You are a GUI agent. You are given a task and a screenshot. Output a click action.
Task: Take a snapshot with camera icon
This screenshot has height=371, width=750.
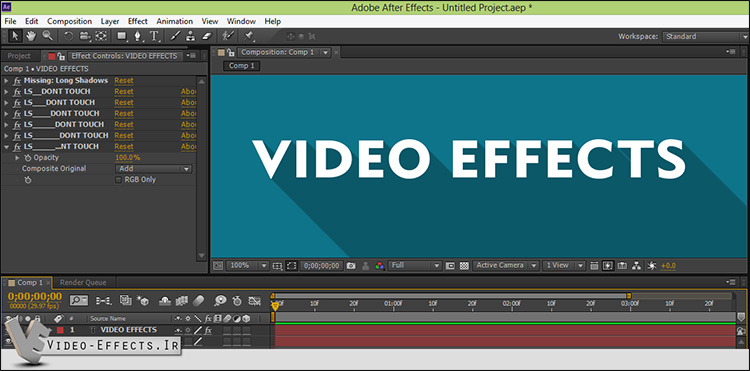(x=351, y=266)
